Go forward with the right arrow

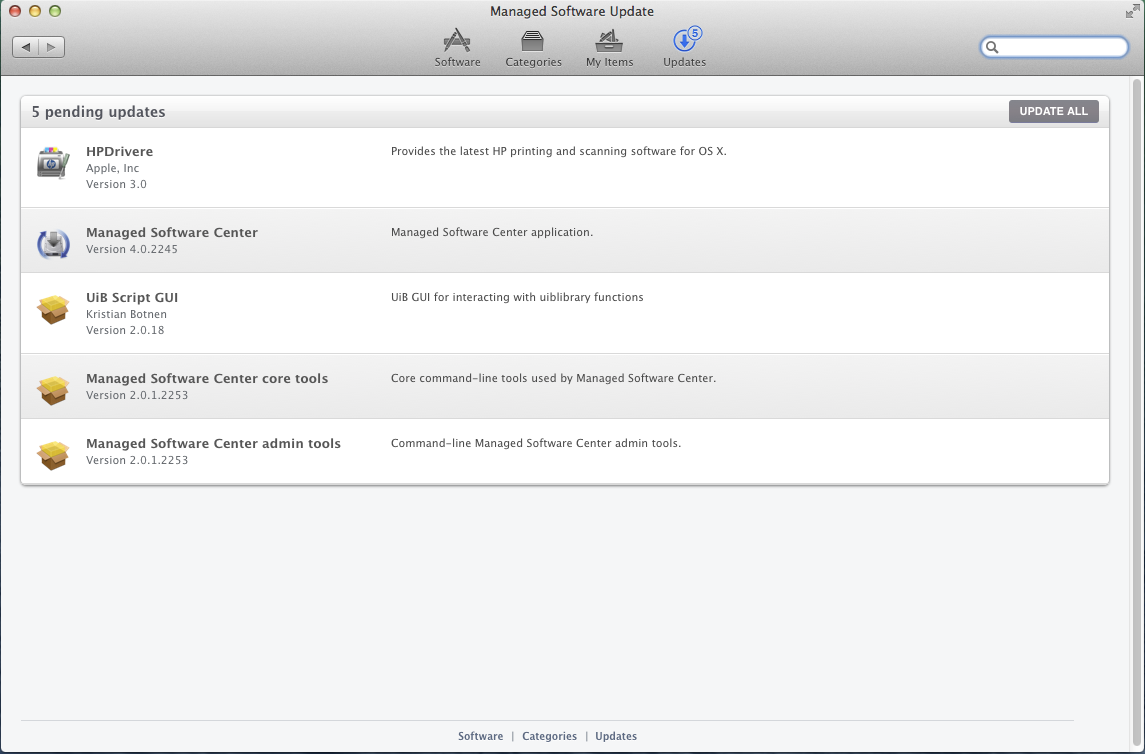[x=52, y=47]
